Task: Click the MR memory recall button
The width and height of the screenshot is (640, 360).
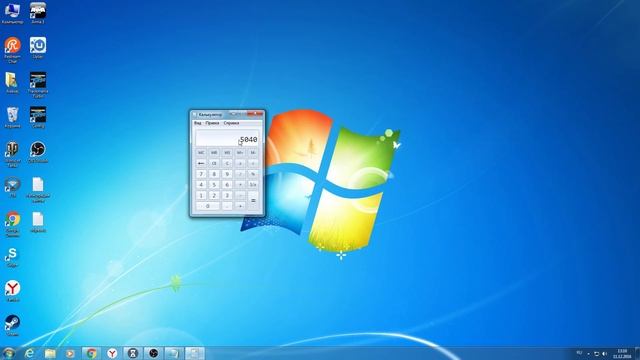Action: tap(214, 153)
